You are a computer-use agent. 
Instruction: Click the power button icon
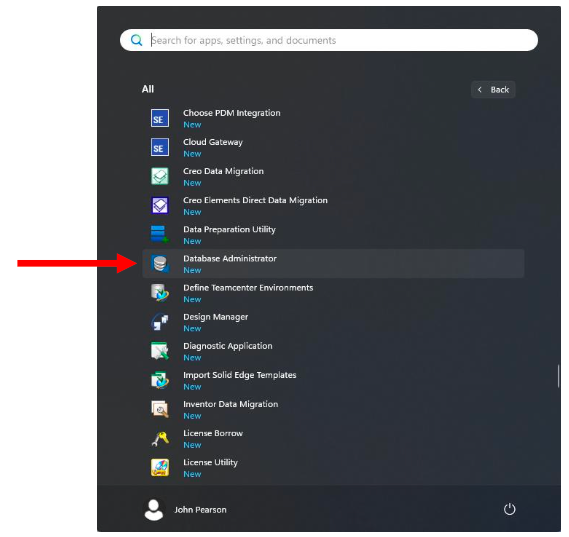pyautogui.click(x=509, y=509)
